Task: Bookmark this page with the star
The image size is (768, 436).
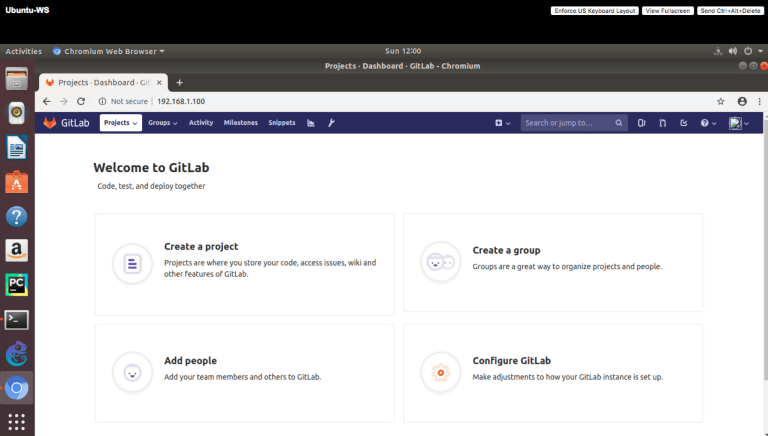Action: click(720, 101)
